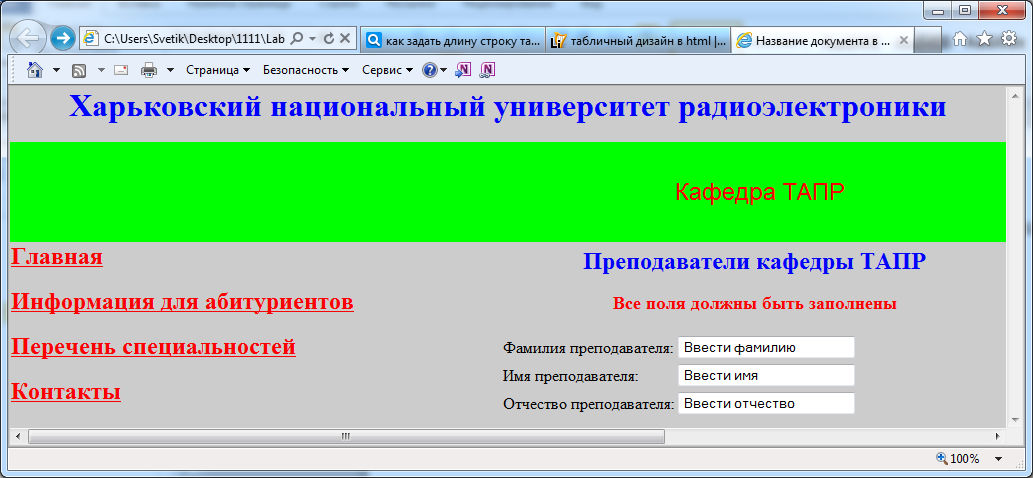Open Favorites with the star icon
The image size is (1033, 478).
tap(984, 40)
